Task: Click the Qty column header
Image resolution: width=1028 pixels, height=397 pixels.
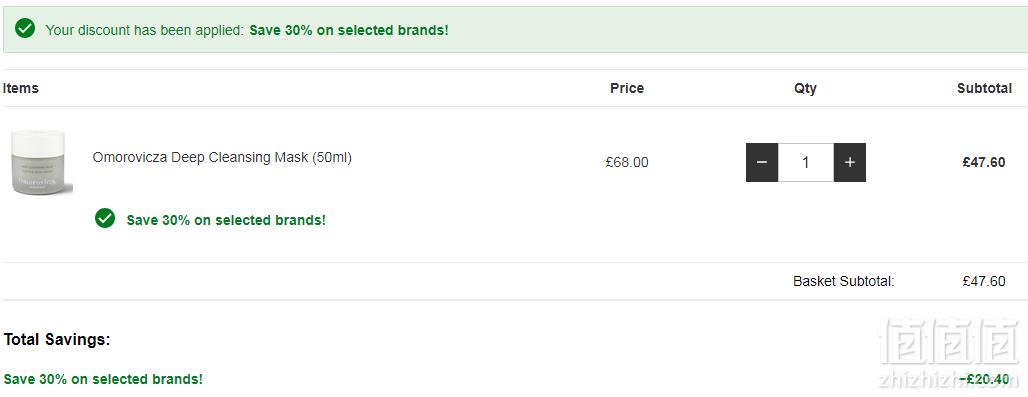Action: click(805, 88)
